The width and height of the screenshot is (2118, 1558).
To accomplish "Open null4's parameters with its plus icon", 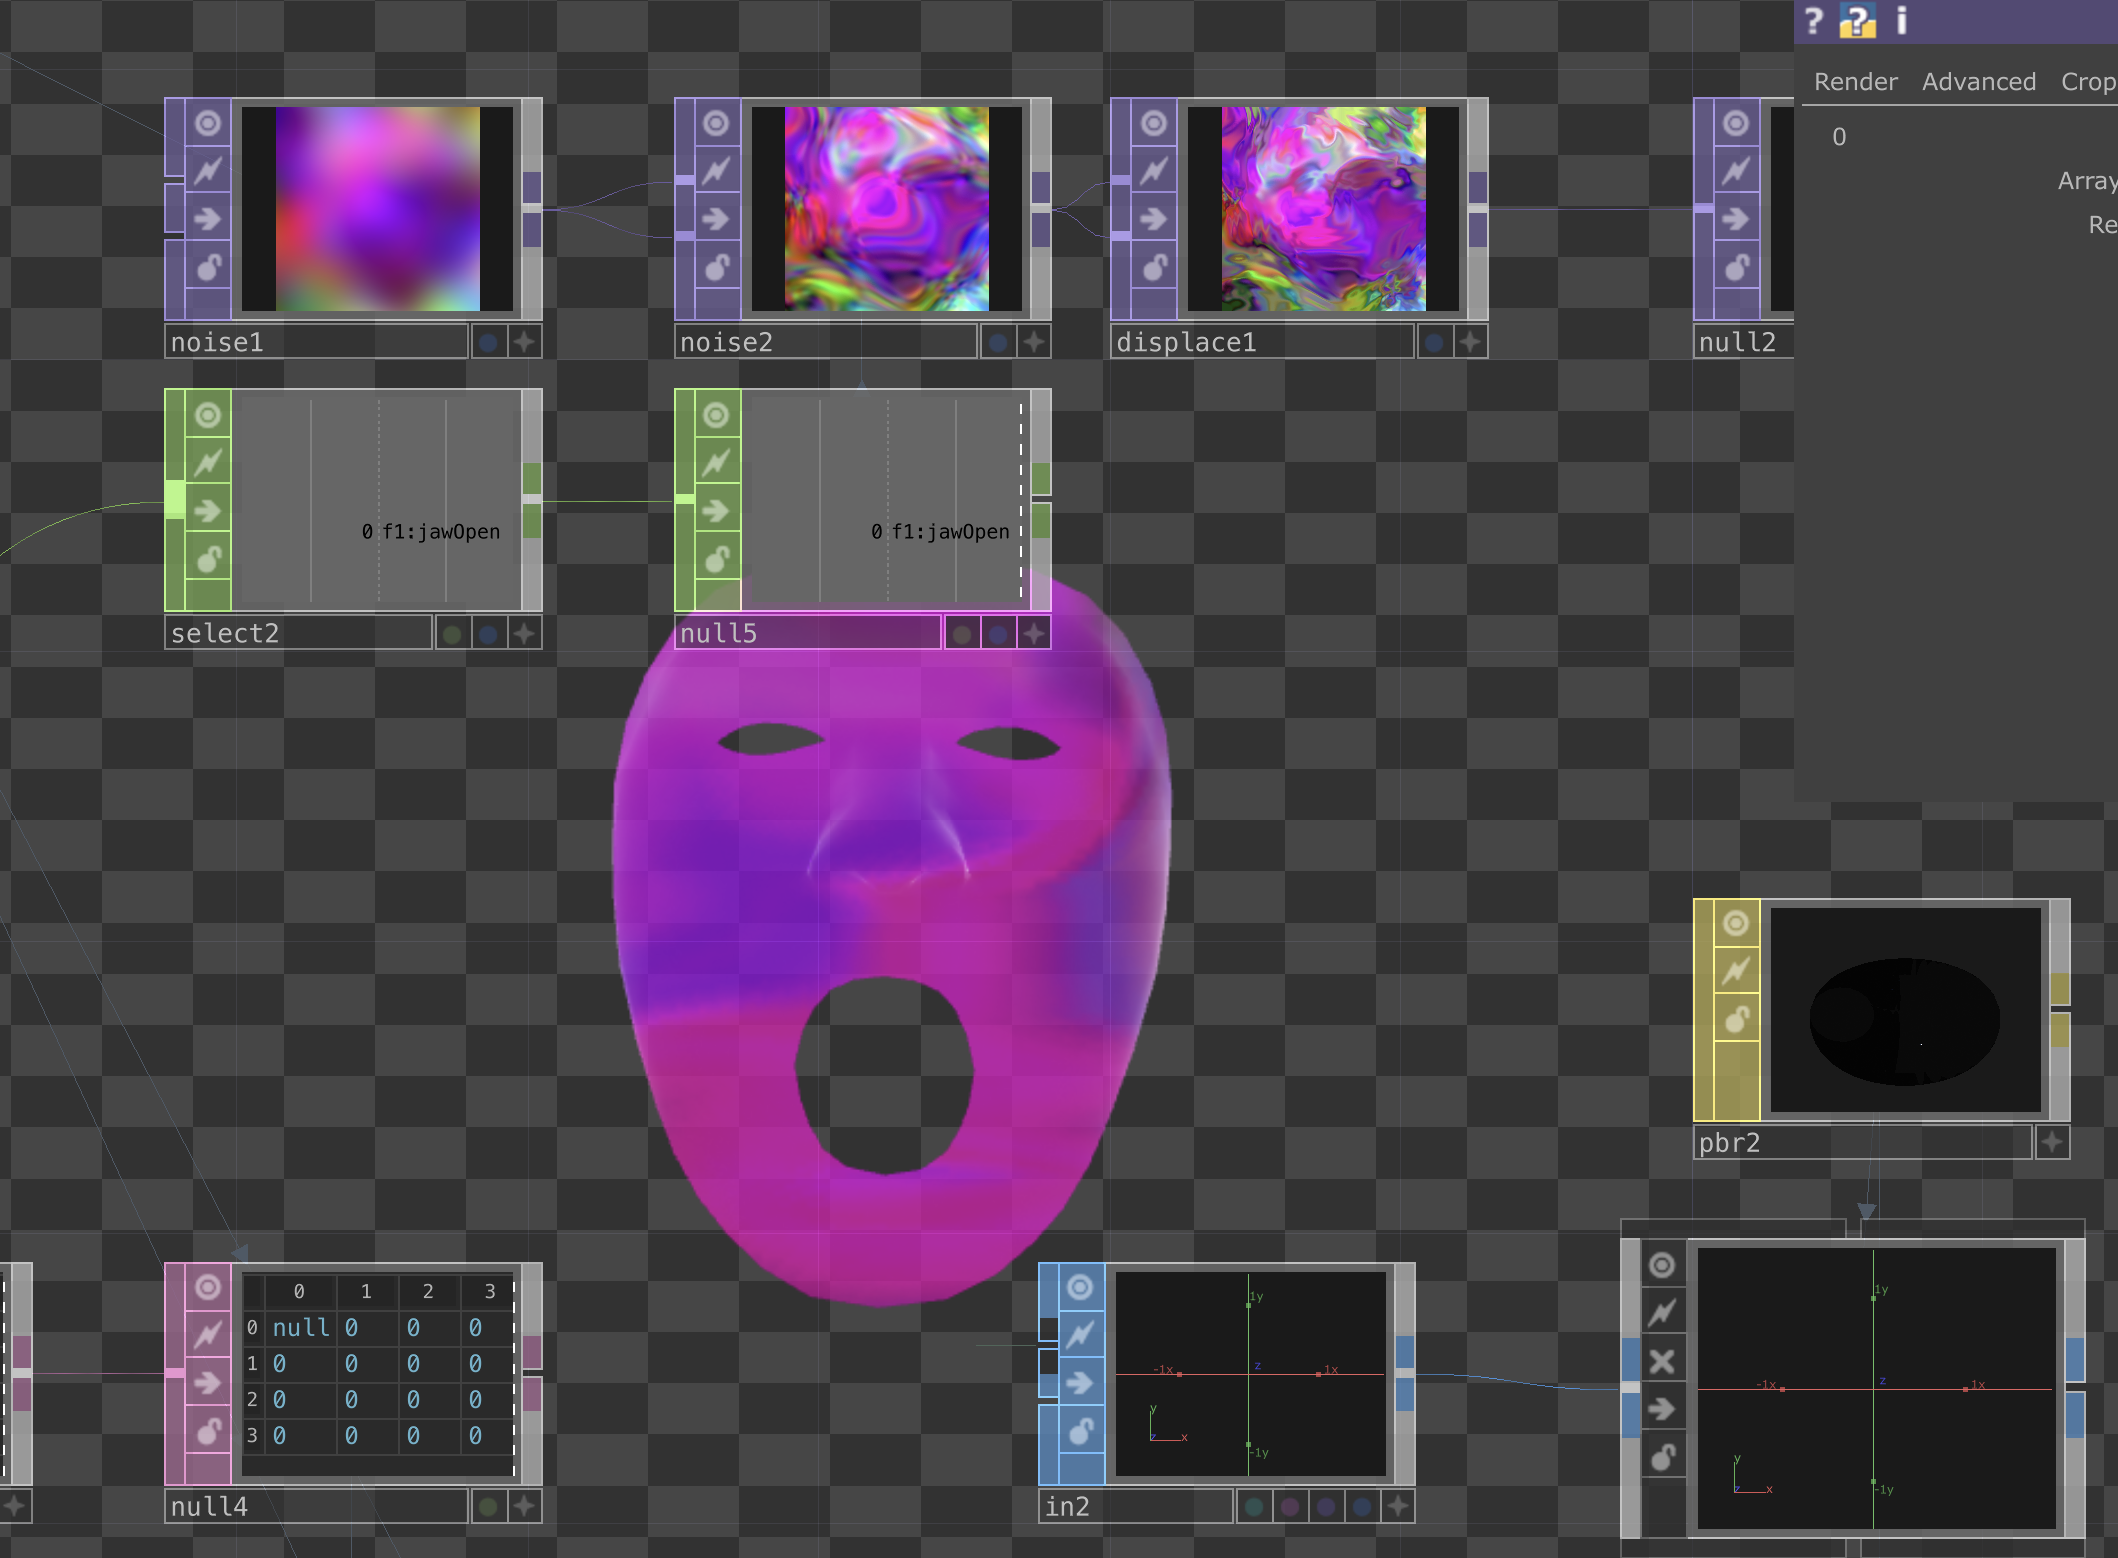I will [524, 1505].
